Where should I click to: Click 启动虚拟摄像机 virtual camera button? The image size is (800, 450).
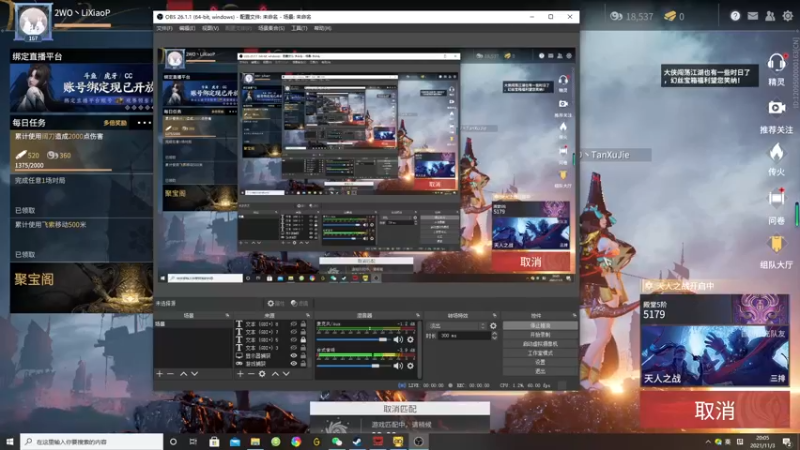coord(540,344)
